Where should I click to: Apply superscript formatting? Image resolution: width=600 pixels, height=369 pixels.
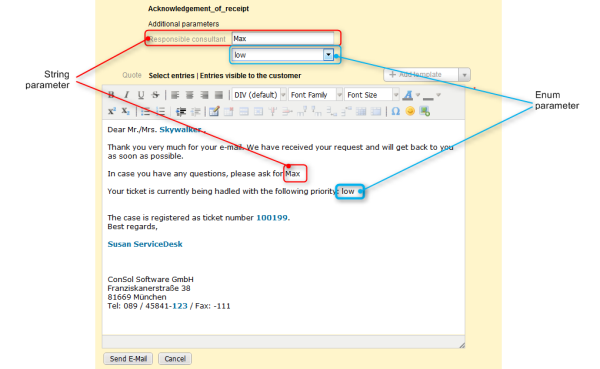111,111
